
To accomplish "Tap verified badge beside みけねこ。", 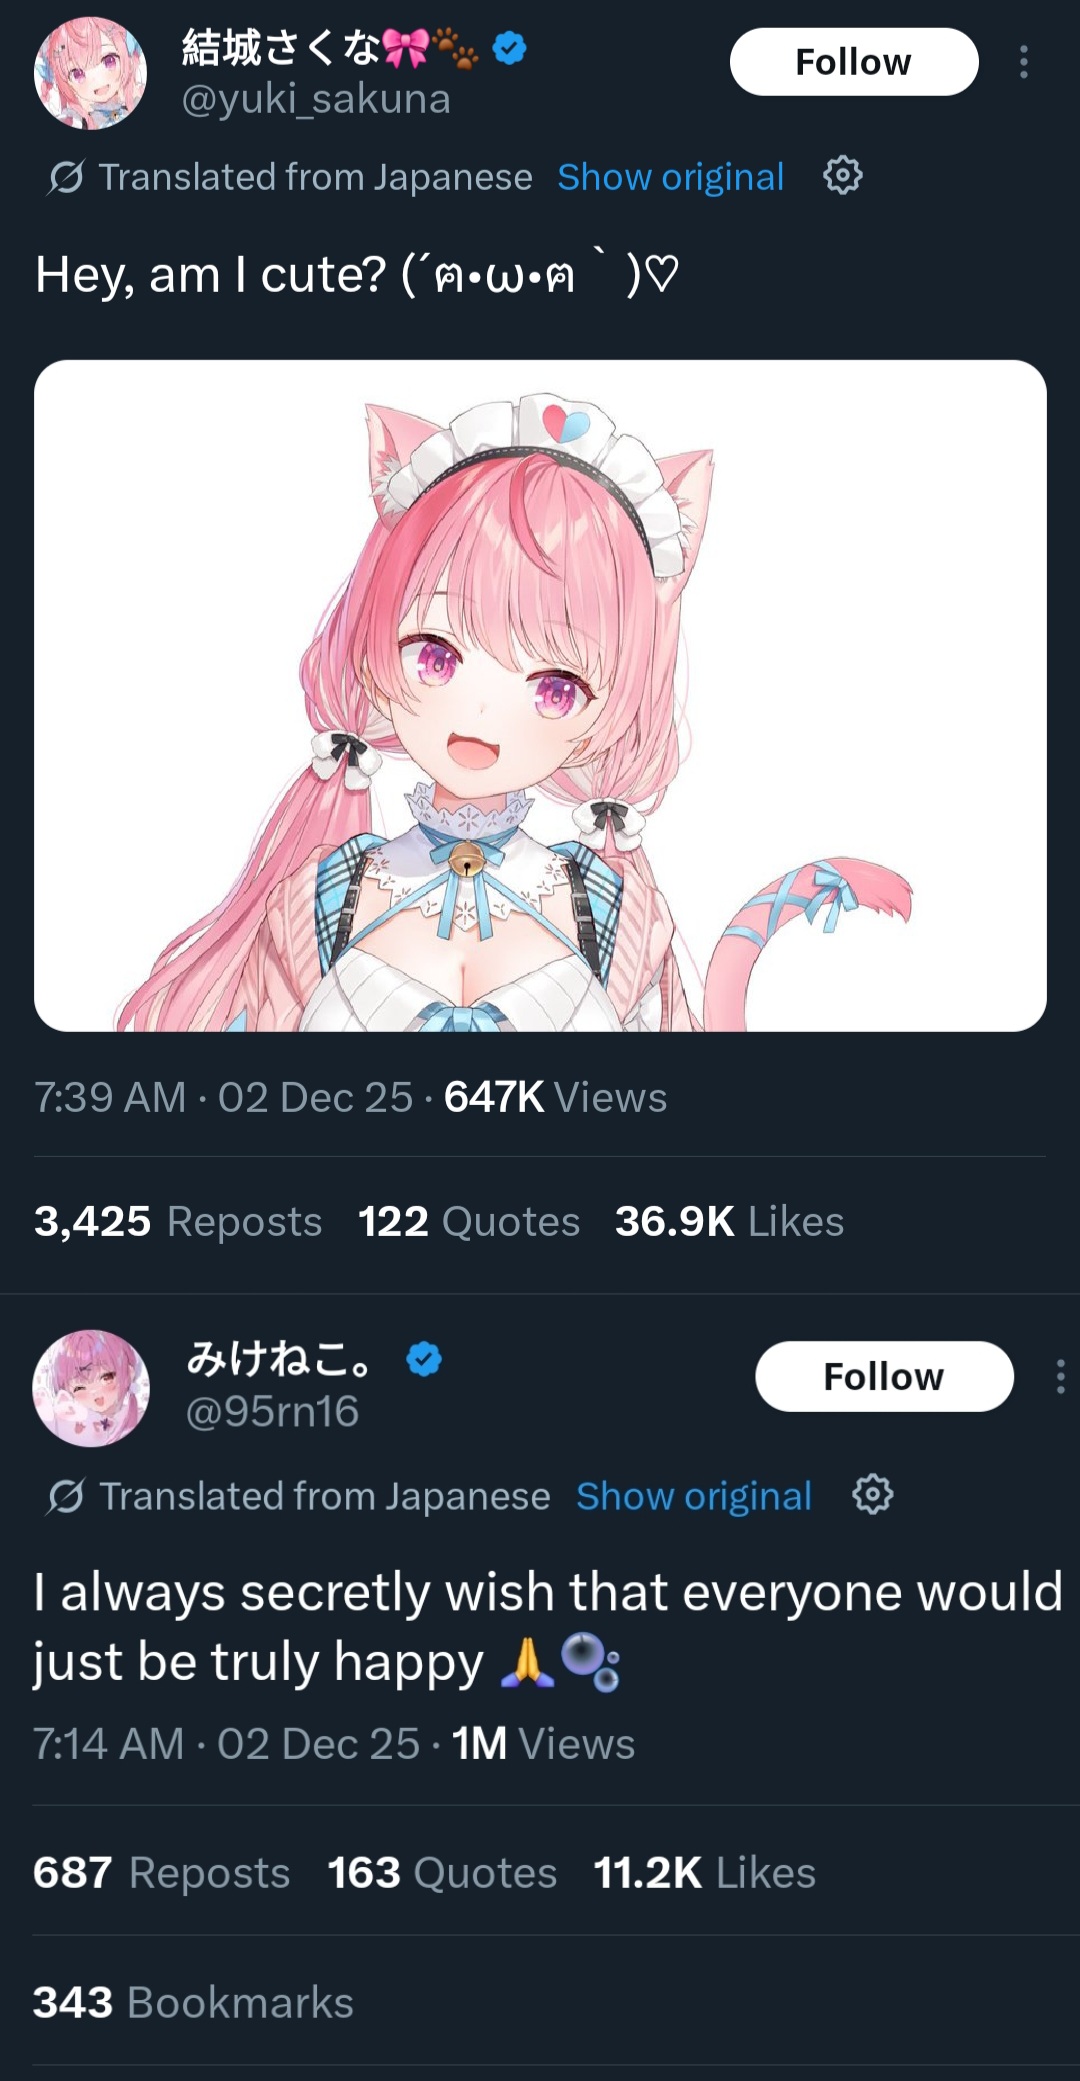I will click(x=424, y=1359).
